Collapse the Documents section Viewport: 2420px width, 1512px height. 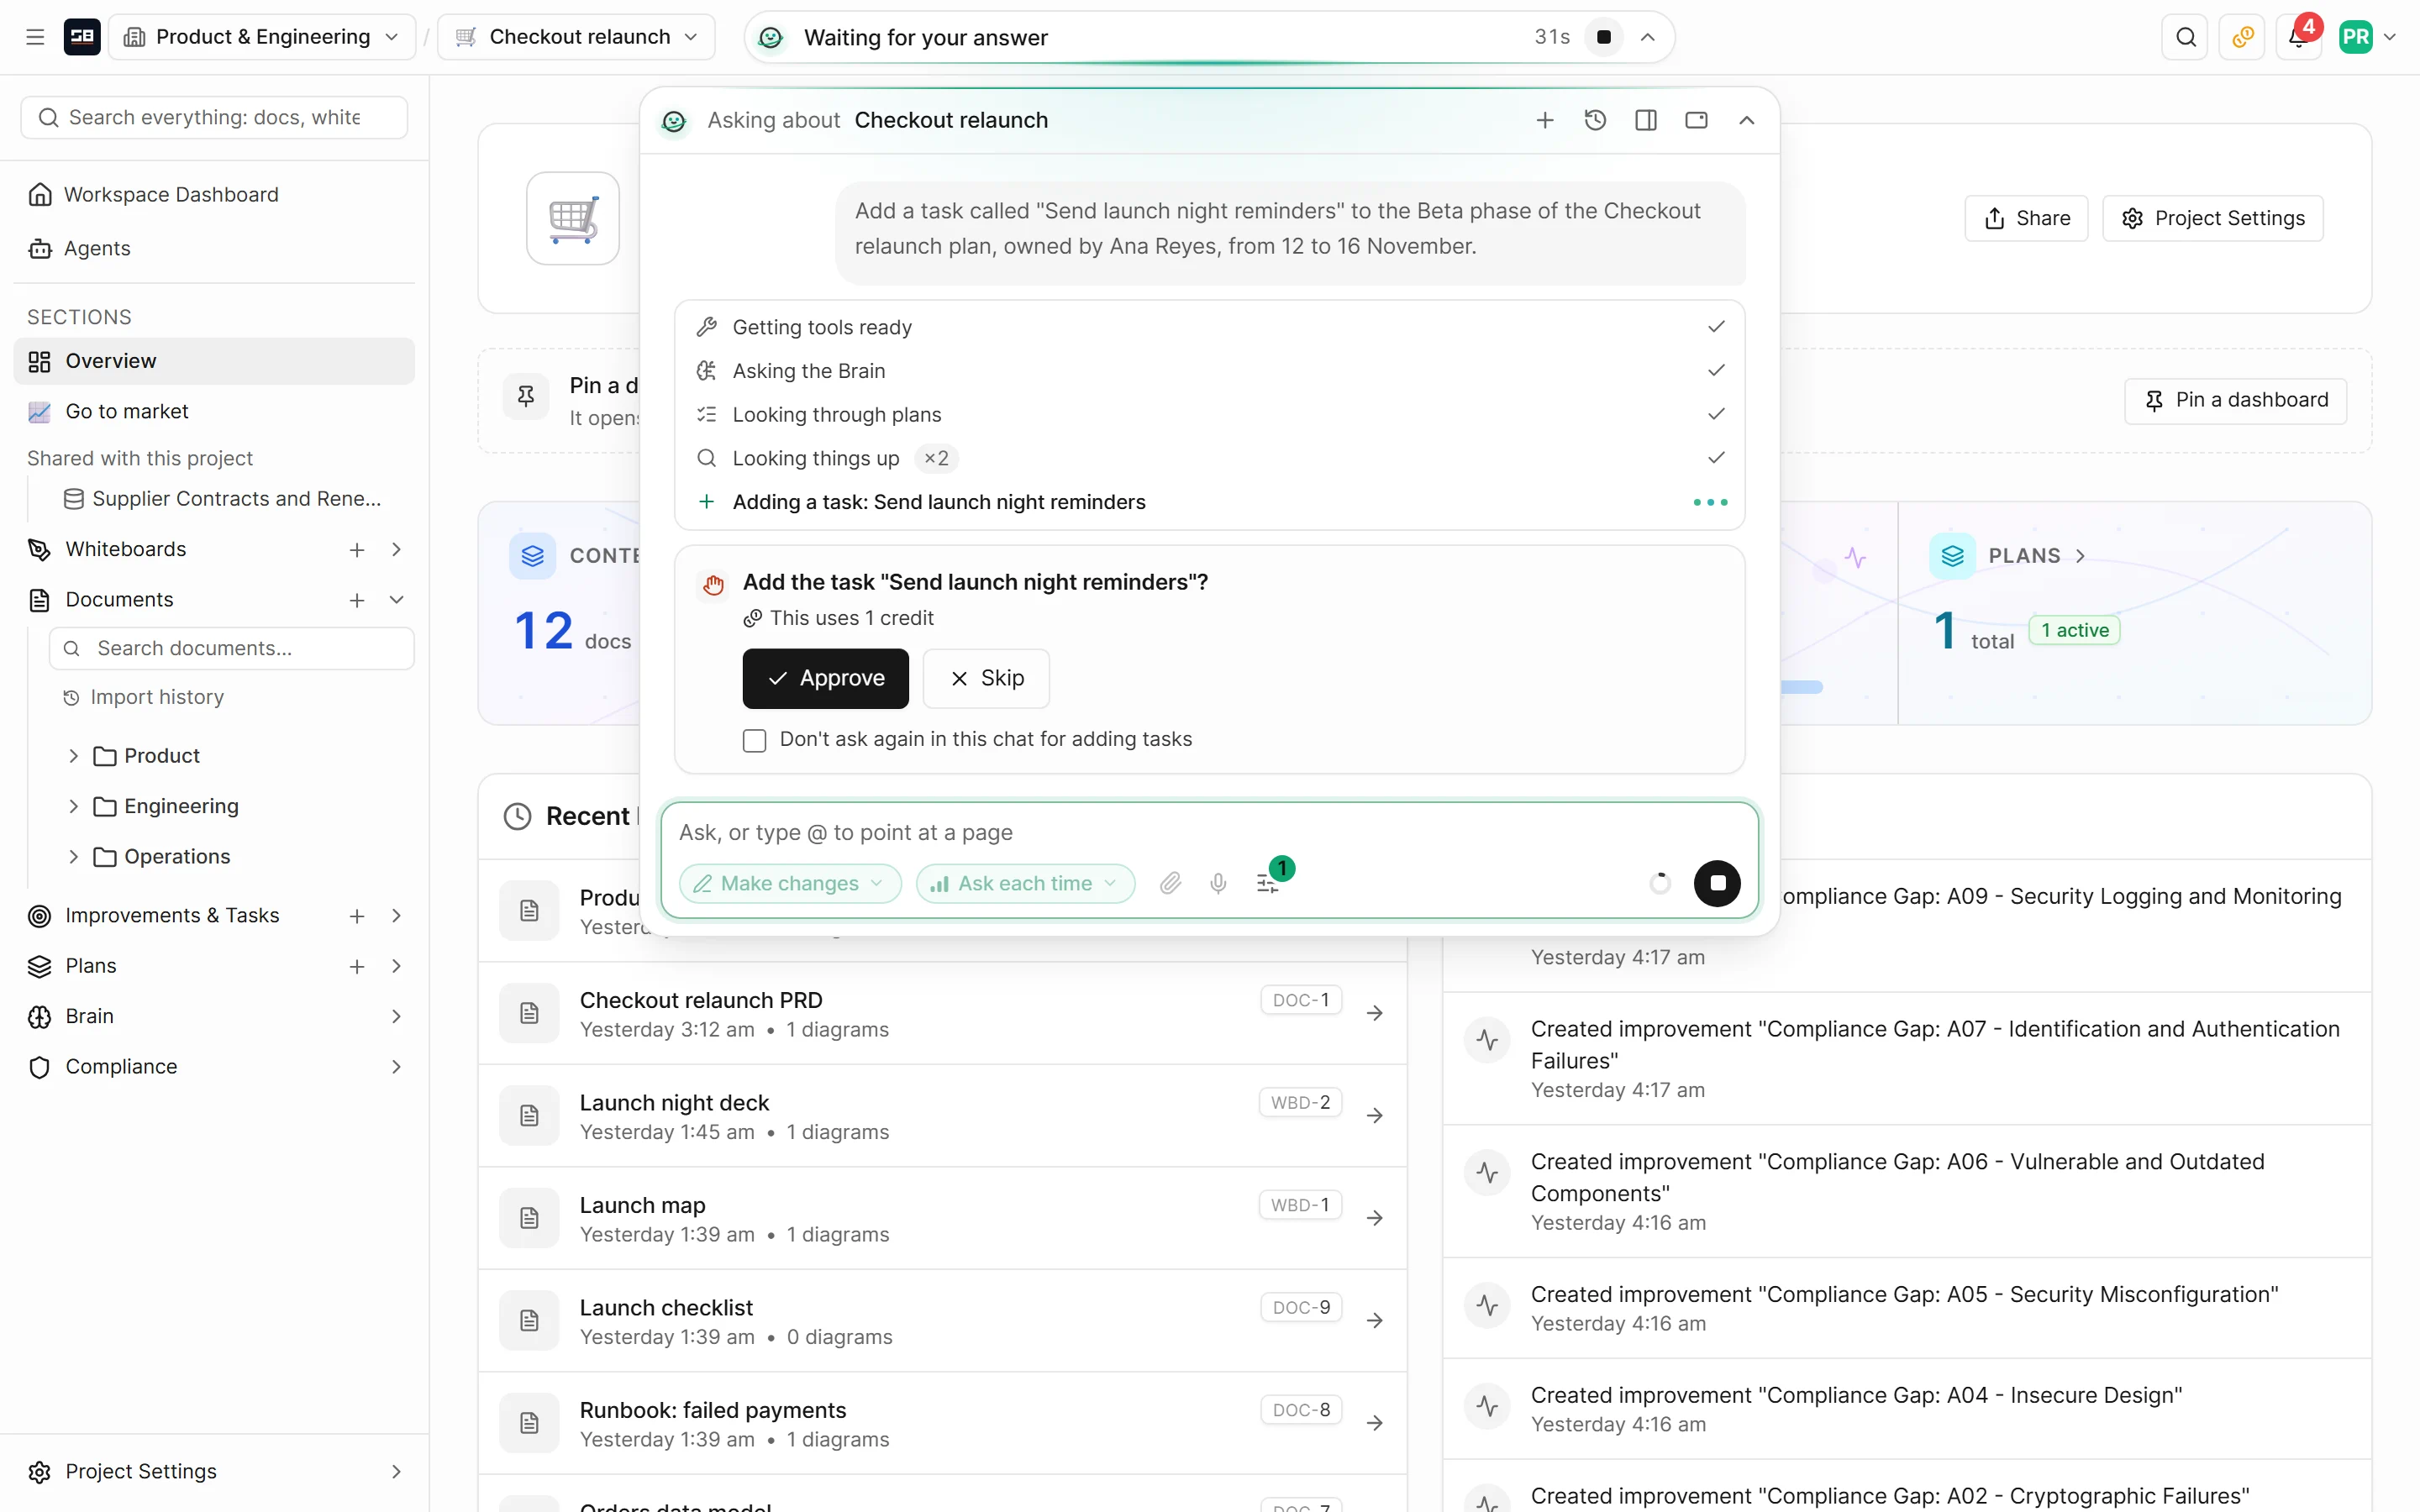pos(397,600)
